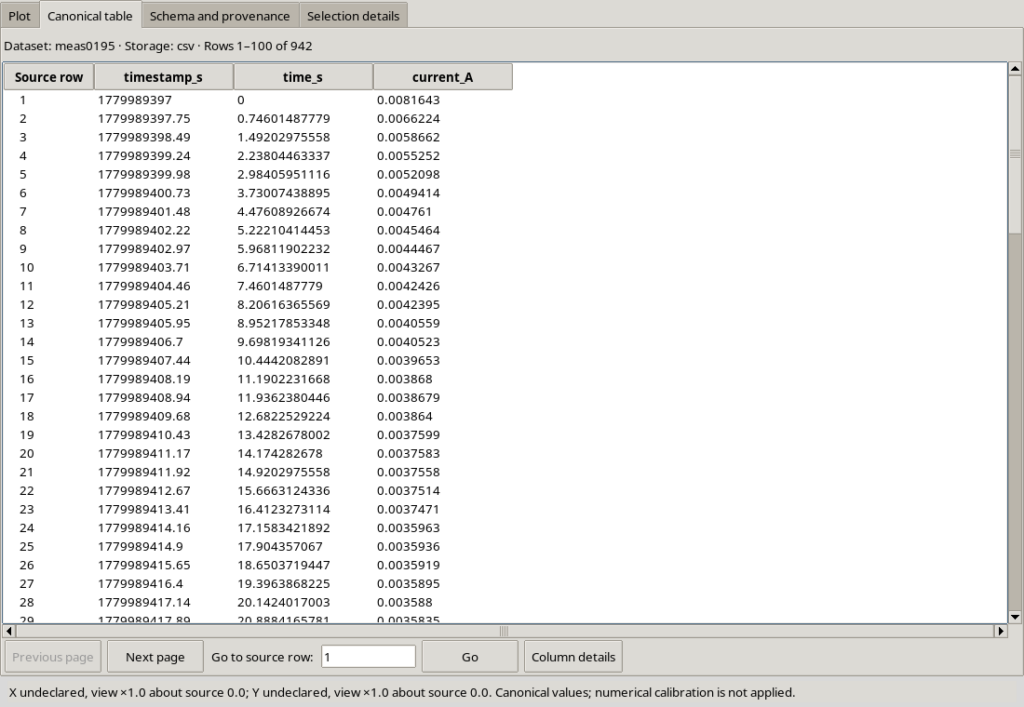Click the Go button
This screenshot has height=707, width=1024.
coord(470,657)
